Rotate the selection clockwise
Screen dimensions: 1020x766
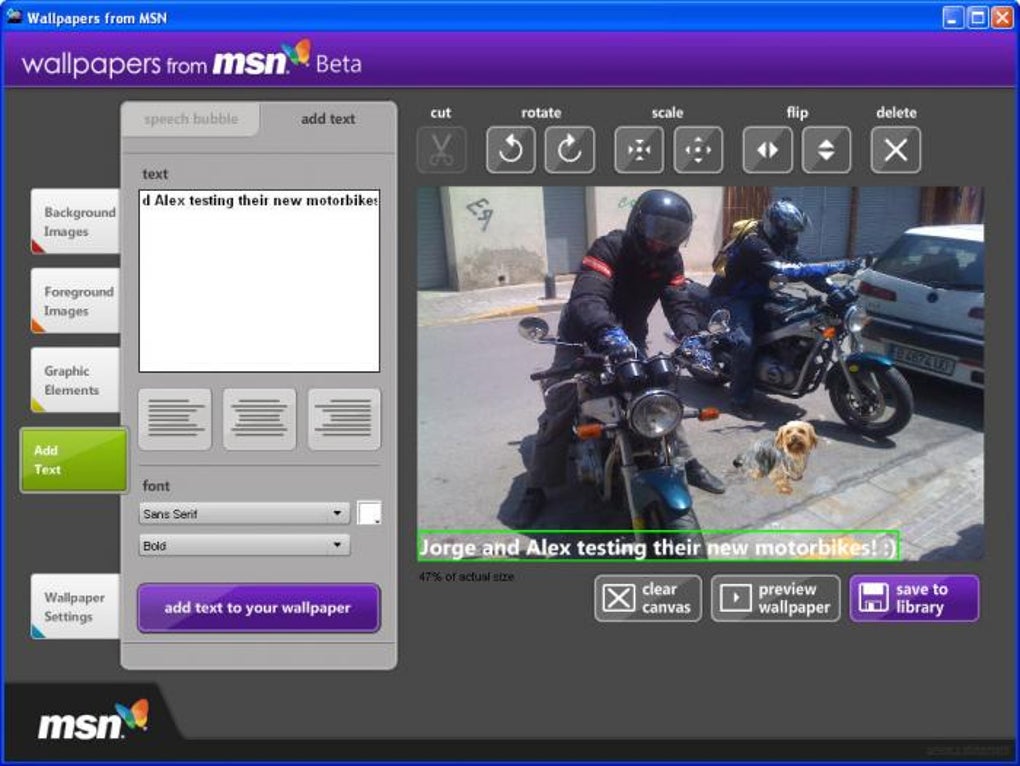point(569,150)
